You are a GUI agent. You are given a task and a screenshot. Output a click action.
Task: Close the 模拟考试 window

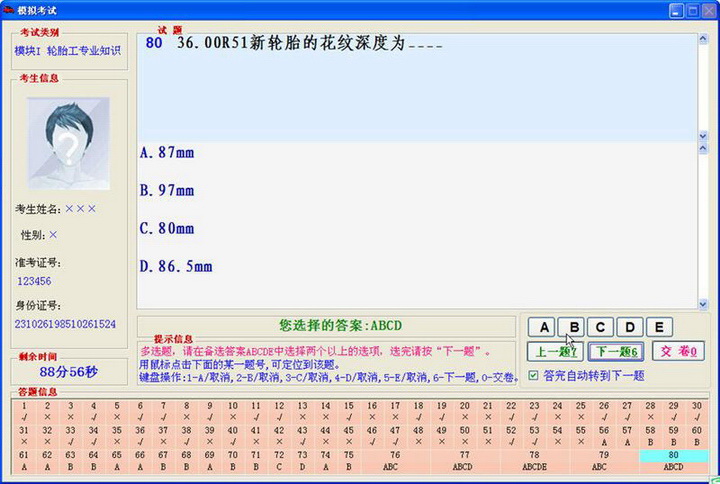(709, 11)
